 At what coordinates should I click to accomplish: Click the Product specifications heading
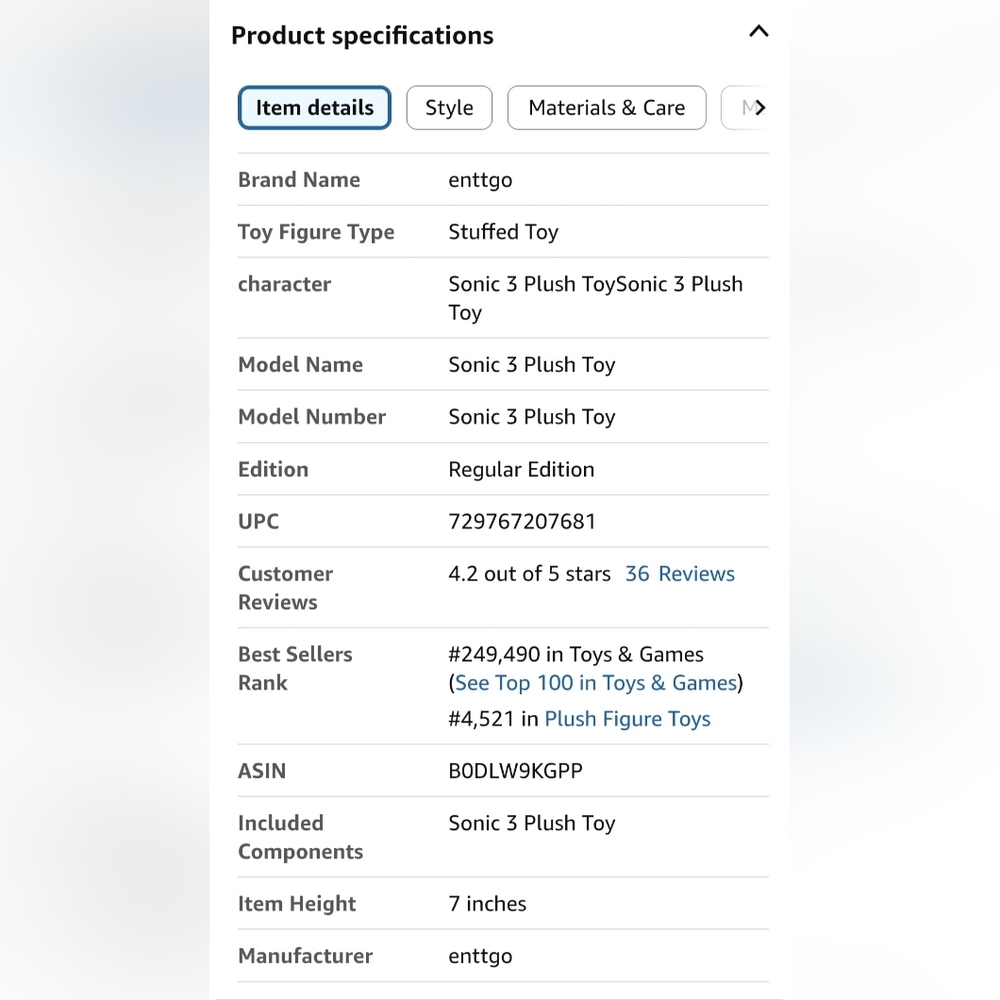click(362, 35)
